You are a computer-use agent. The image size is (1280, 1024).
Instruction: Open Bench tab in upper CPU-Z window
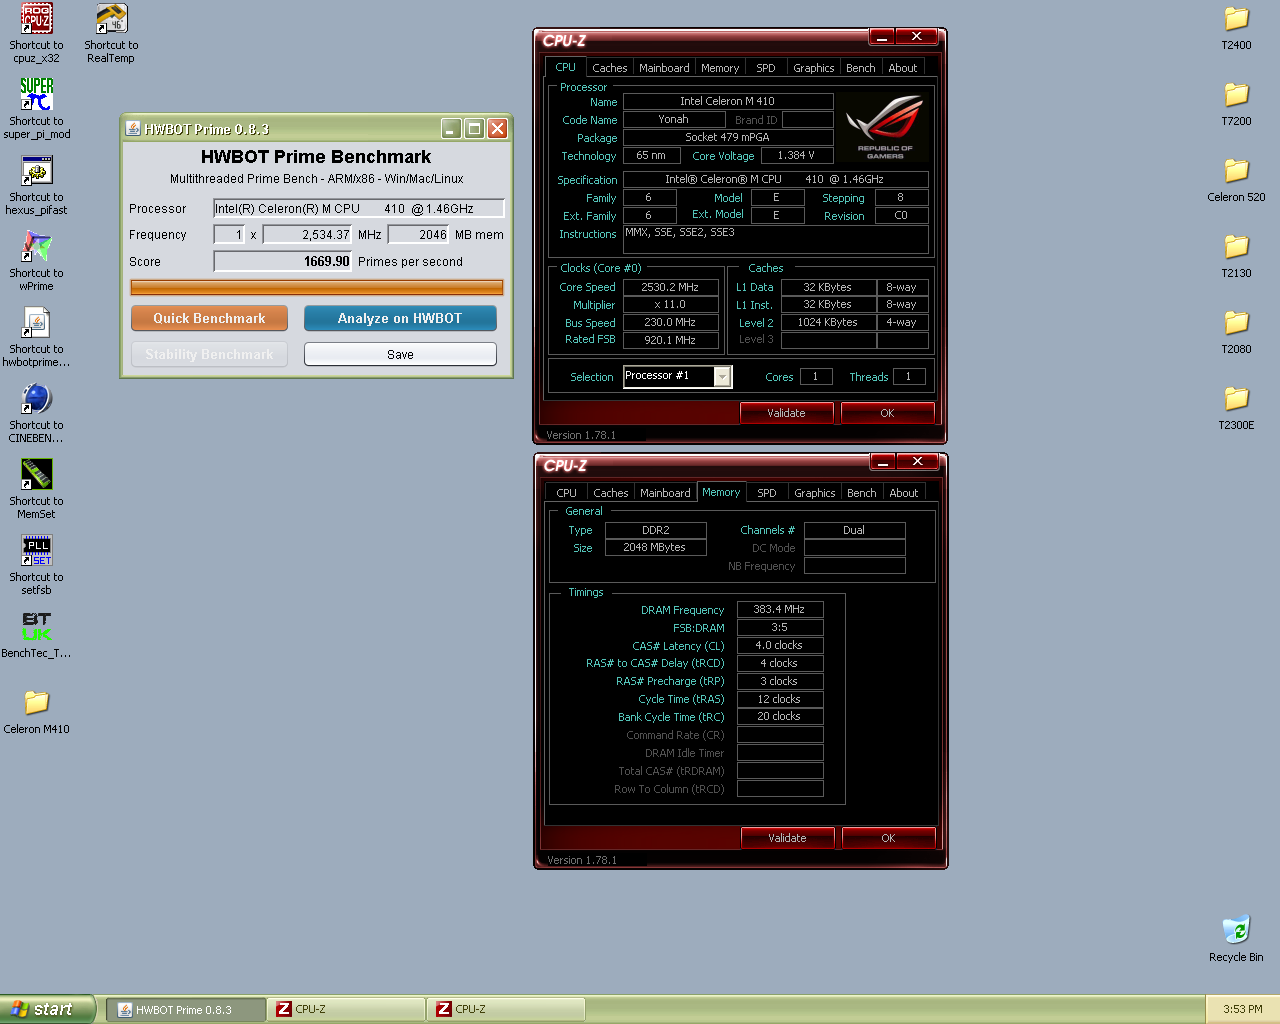[x=861, y=68]
